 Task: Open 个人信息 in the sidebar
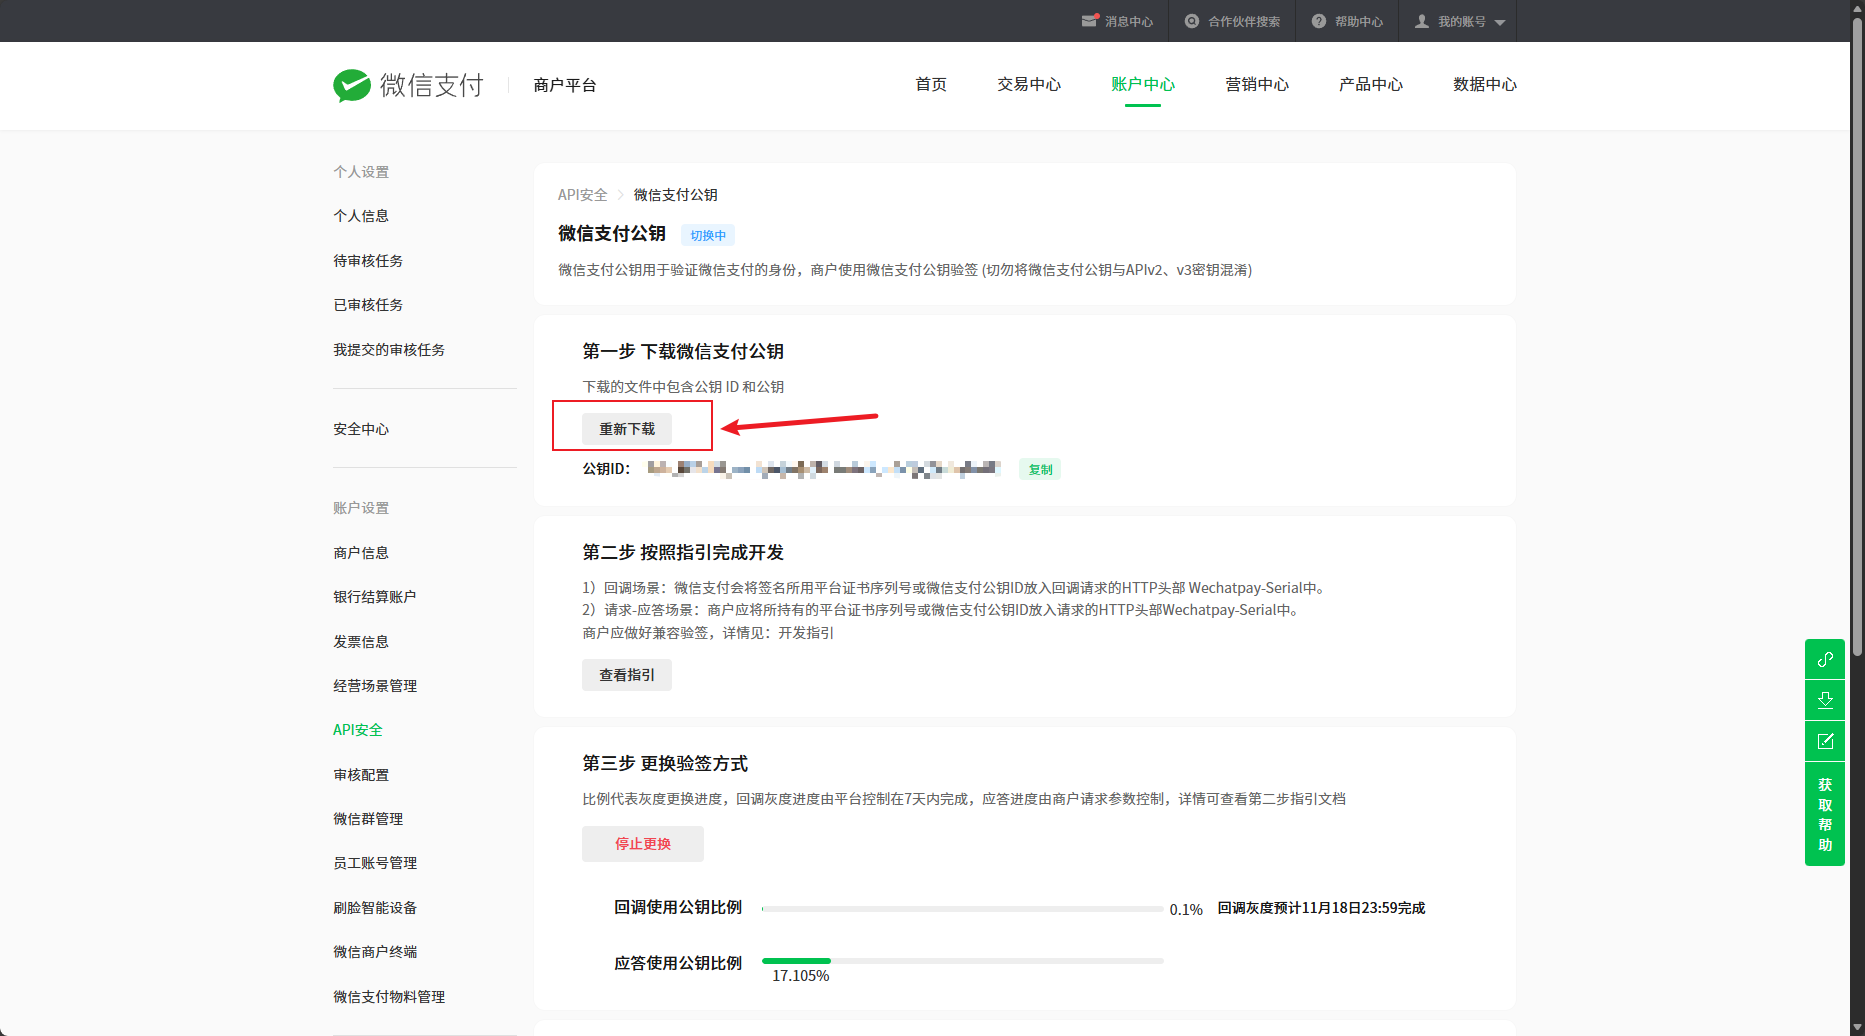[x=361, y=216]
